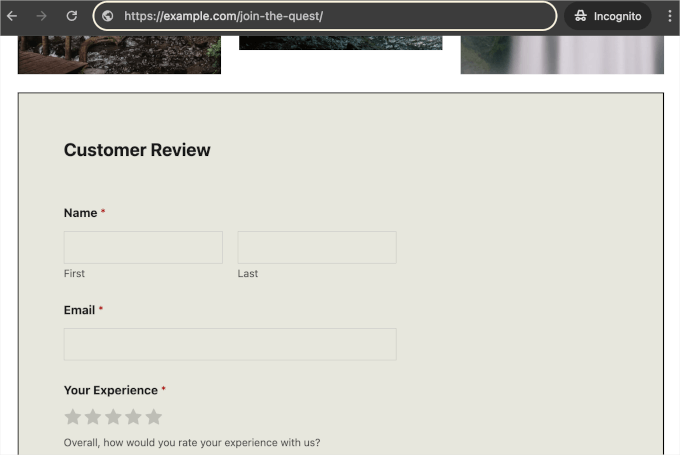This screenshot has width=680, height=455.
Task: Focus the Email input field
Action: pyautogui.click(x=230, y=344)
